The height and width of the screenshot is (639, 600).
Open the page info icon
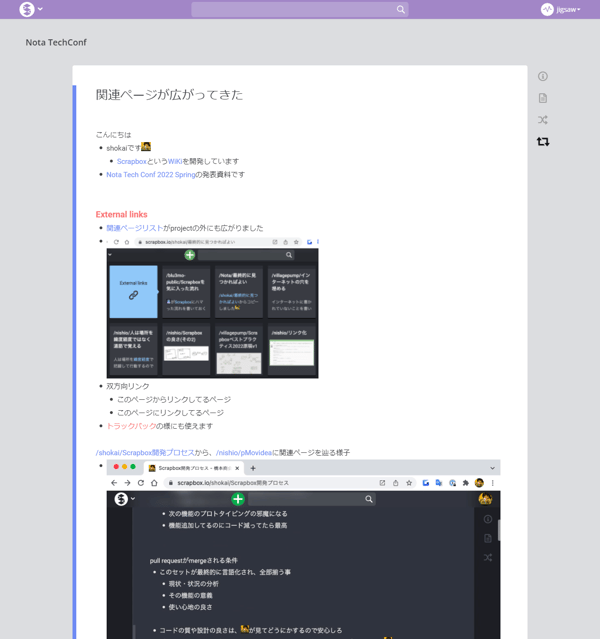click(x=543, y=76)
